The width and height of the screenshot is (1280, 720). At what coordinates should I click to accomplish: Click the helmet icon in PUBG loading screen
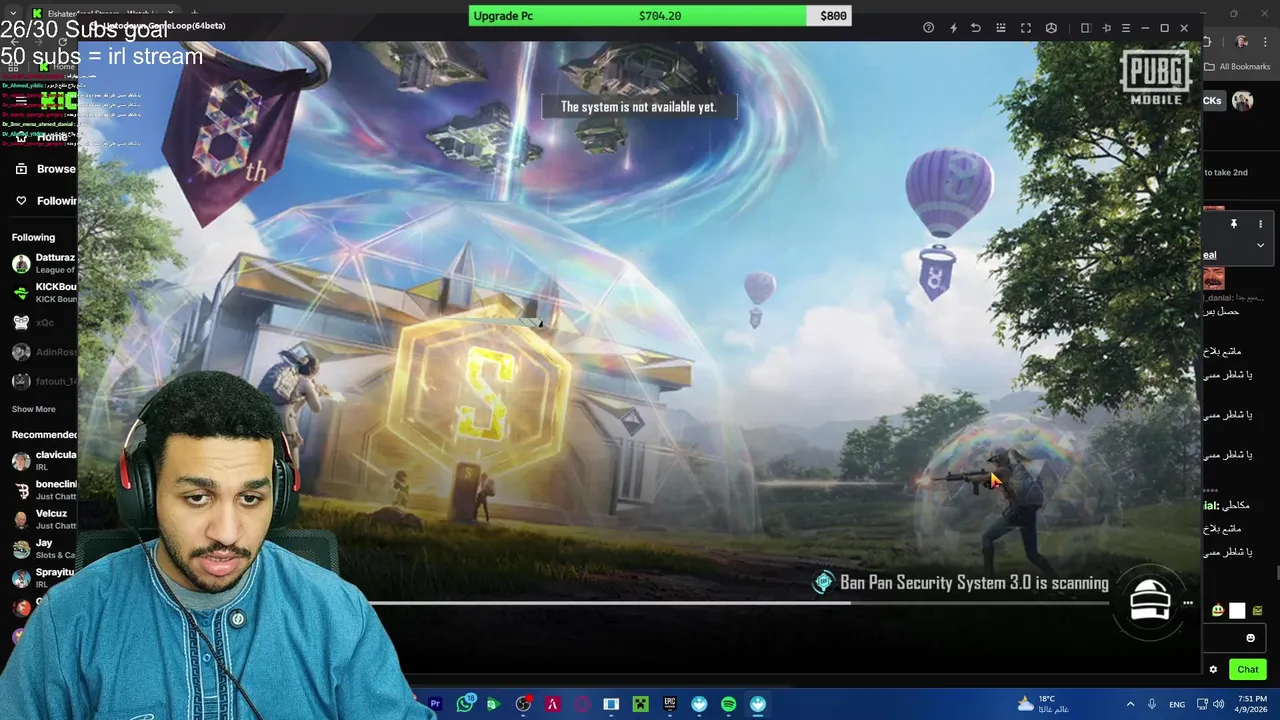[1150, 601]
